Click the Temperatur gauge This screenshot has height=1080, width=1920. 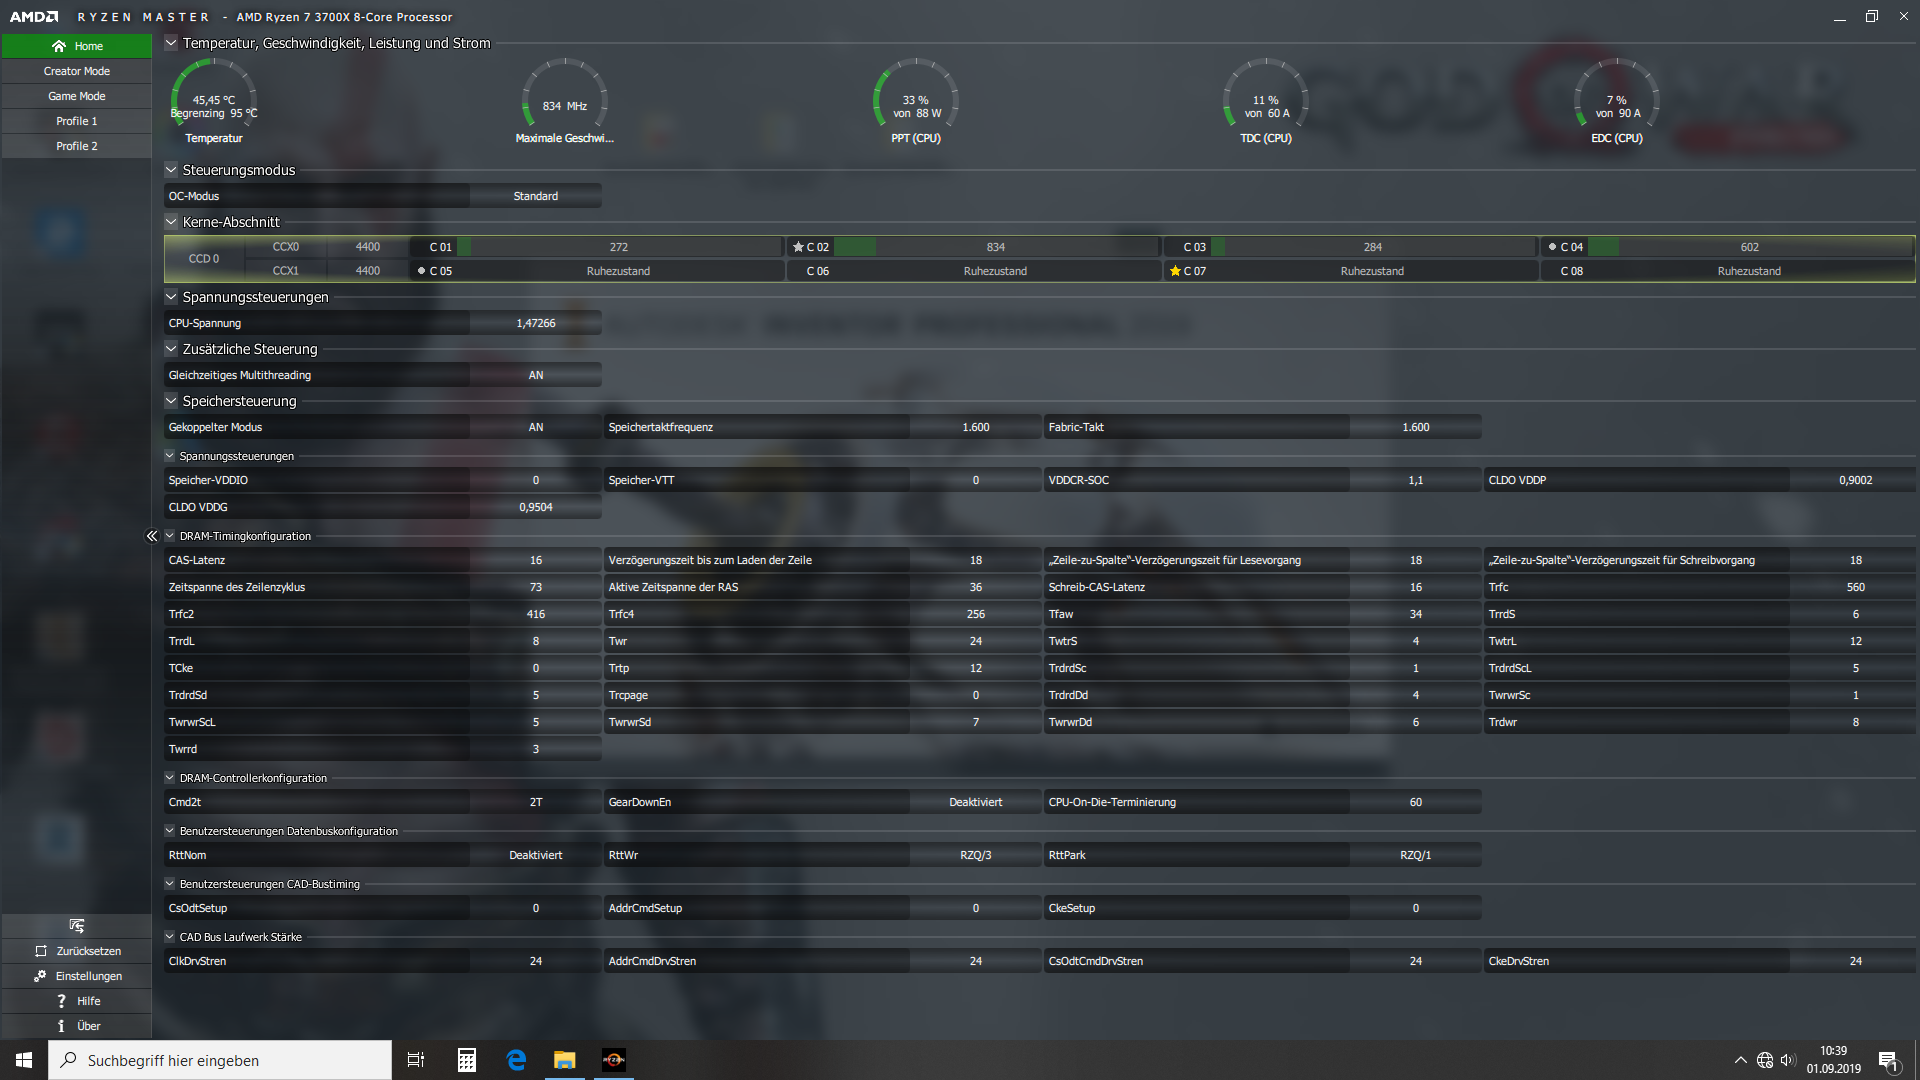[213, 102]
